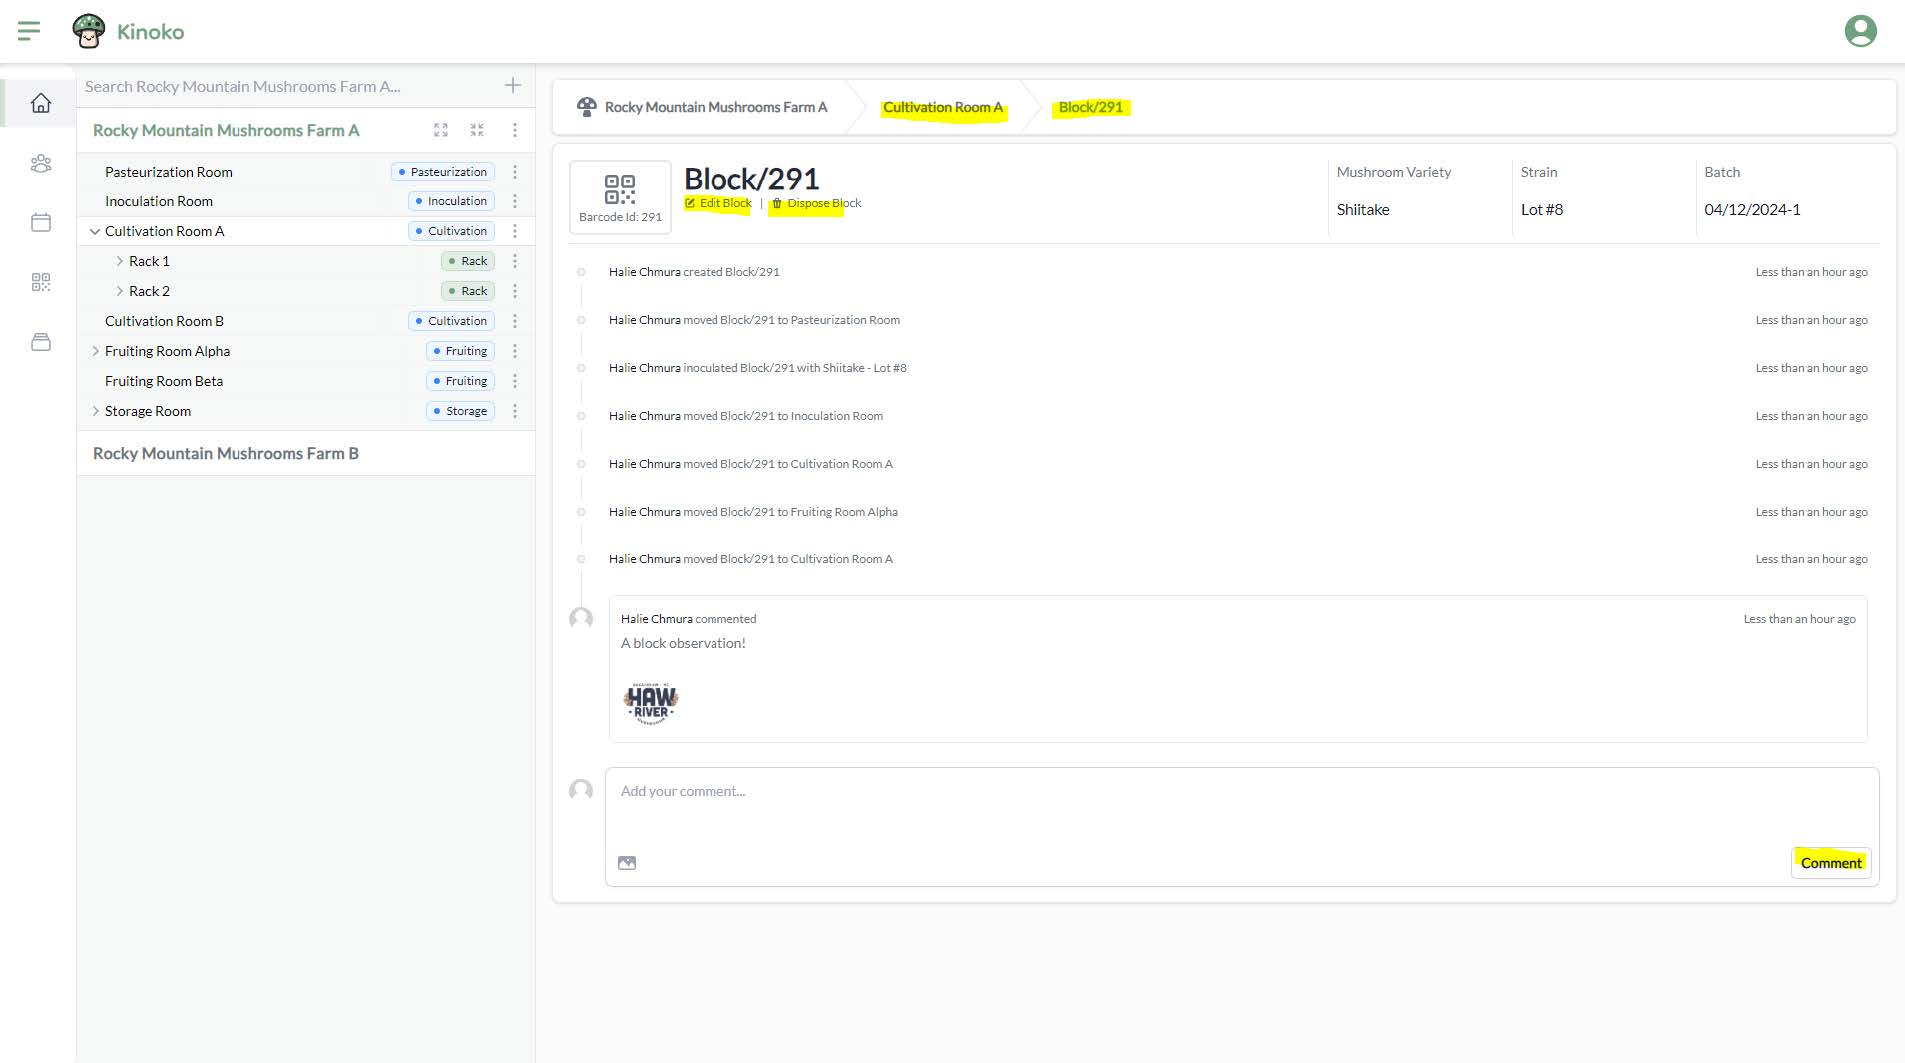Go to Home in the sidebar

coord(41,103)
